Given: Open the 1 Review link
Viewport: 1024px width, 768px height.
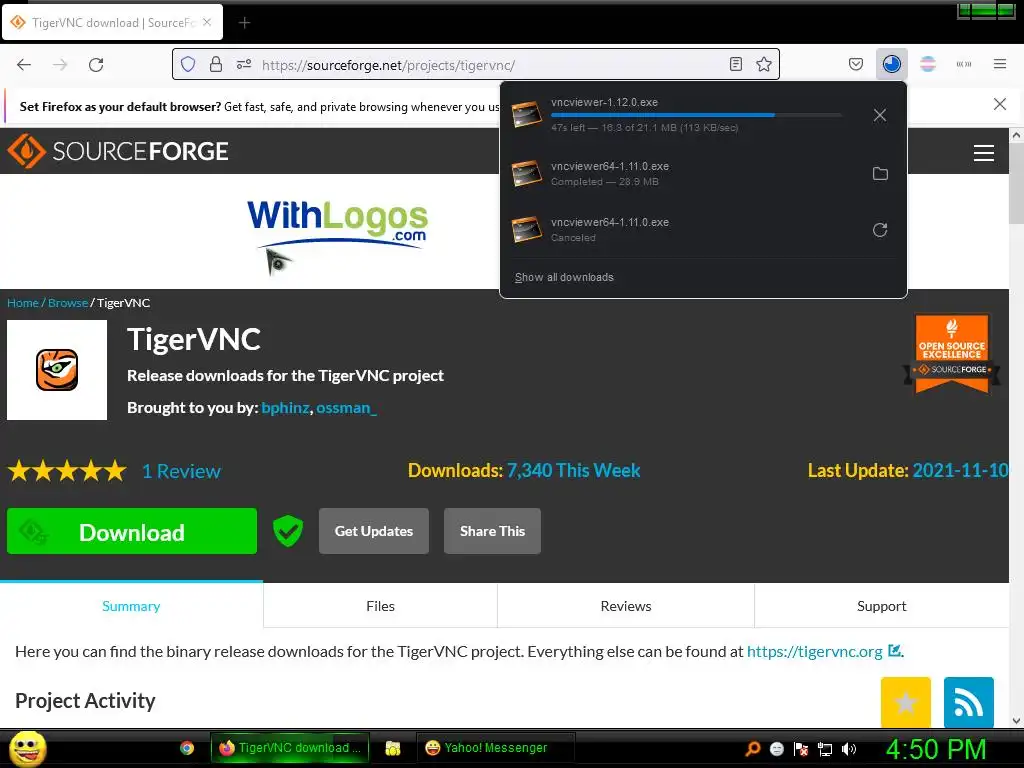Looking at the screenshot, I should pyautogui.click(x=182, y=471).
